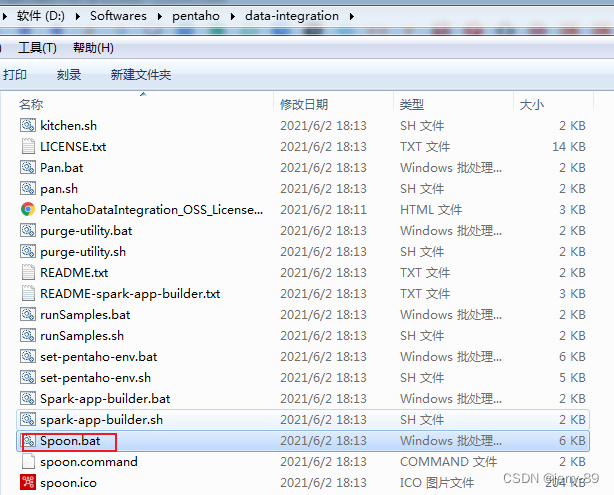The image size is (614, 495).
Task: Click the Spark-app-builder.bat file icon
Action: pos(28,399)
